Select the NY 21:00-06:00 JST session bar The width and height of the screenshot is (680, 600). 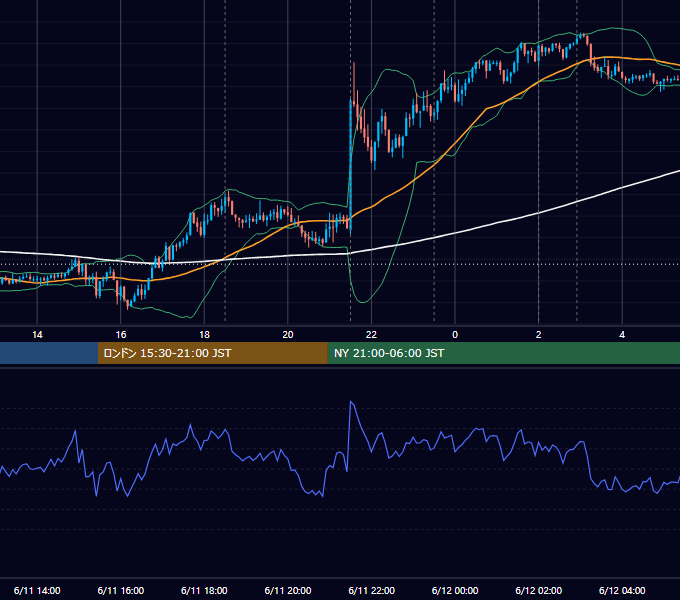point(503,353)
